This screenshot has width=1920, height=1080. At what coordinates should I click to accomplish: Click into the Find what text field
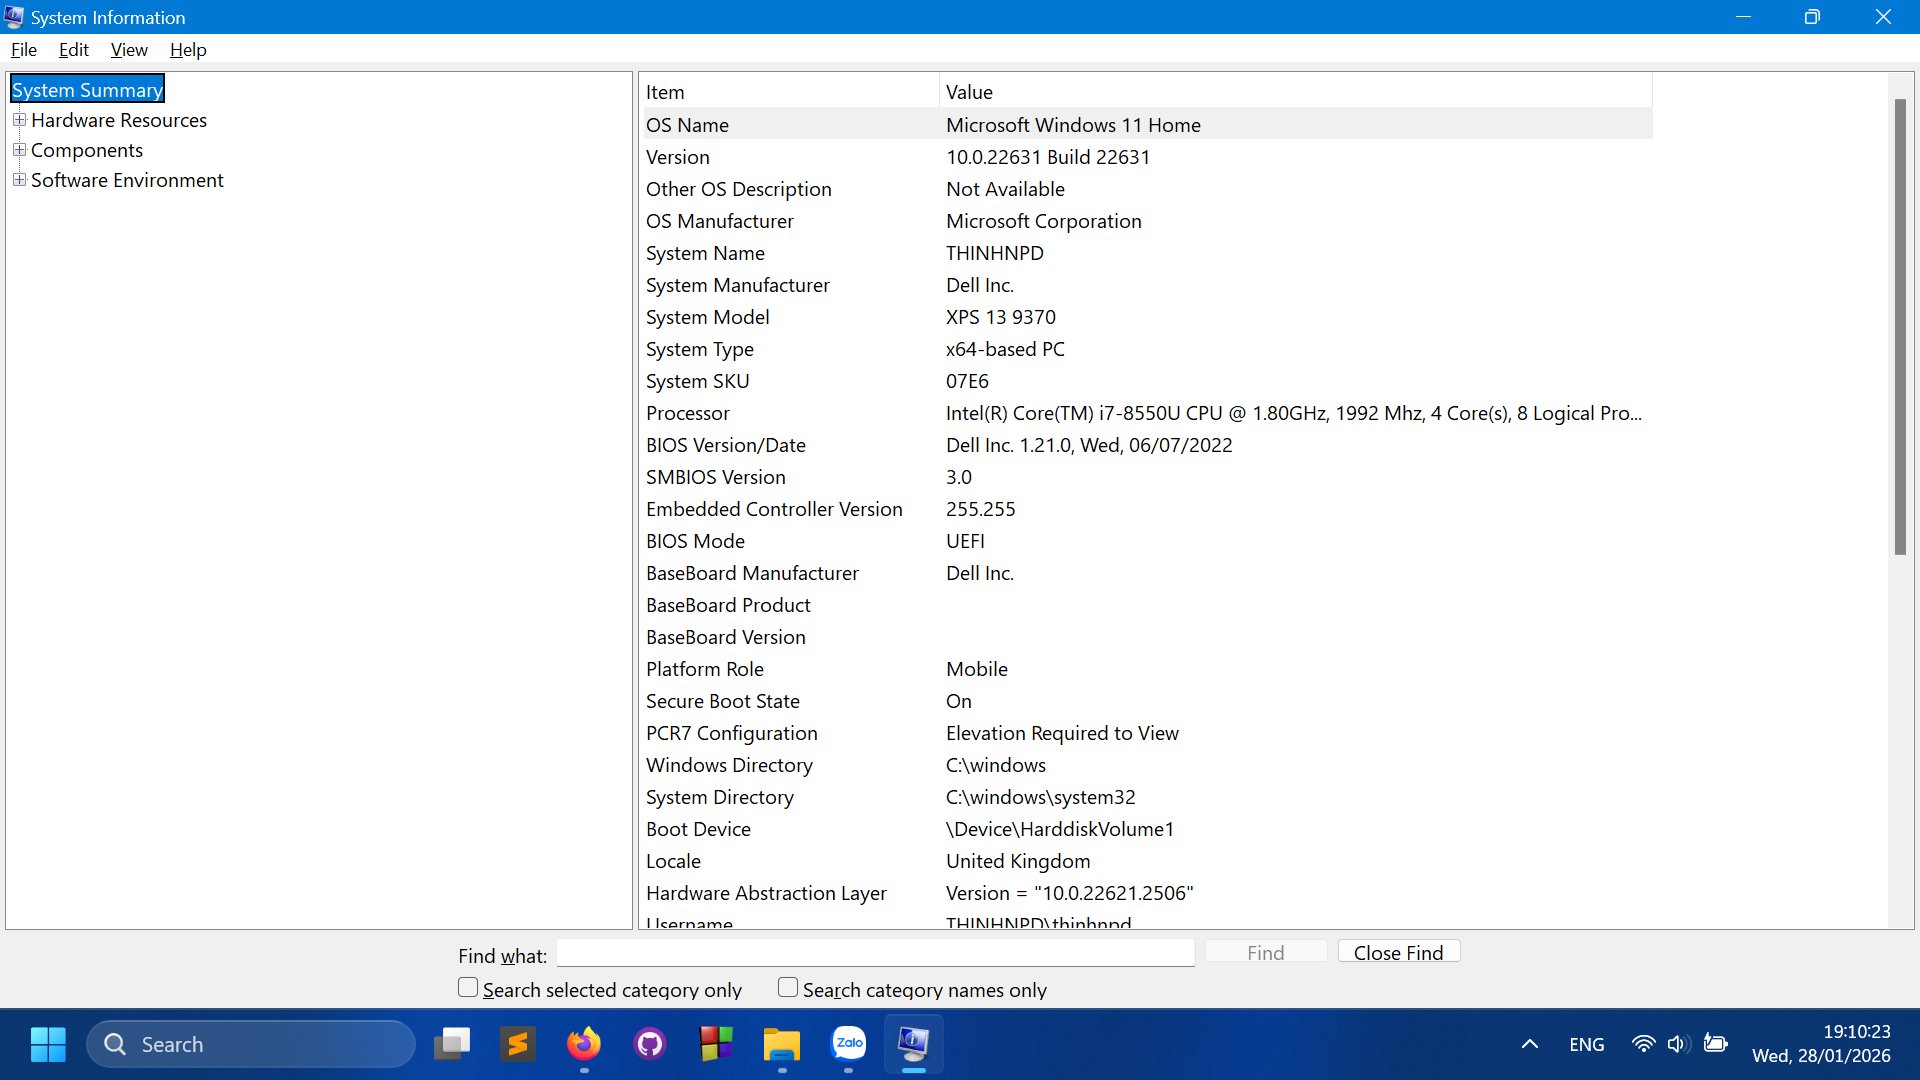[x=875, y=953]
